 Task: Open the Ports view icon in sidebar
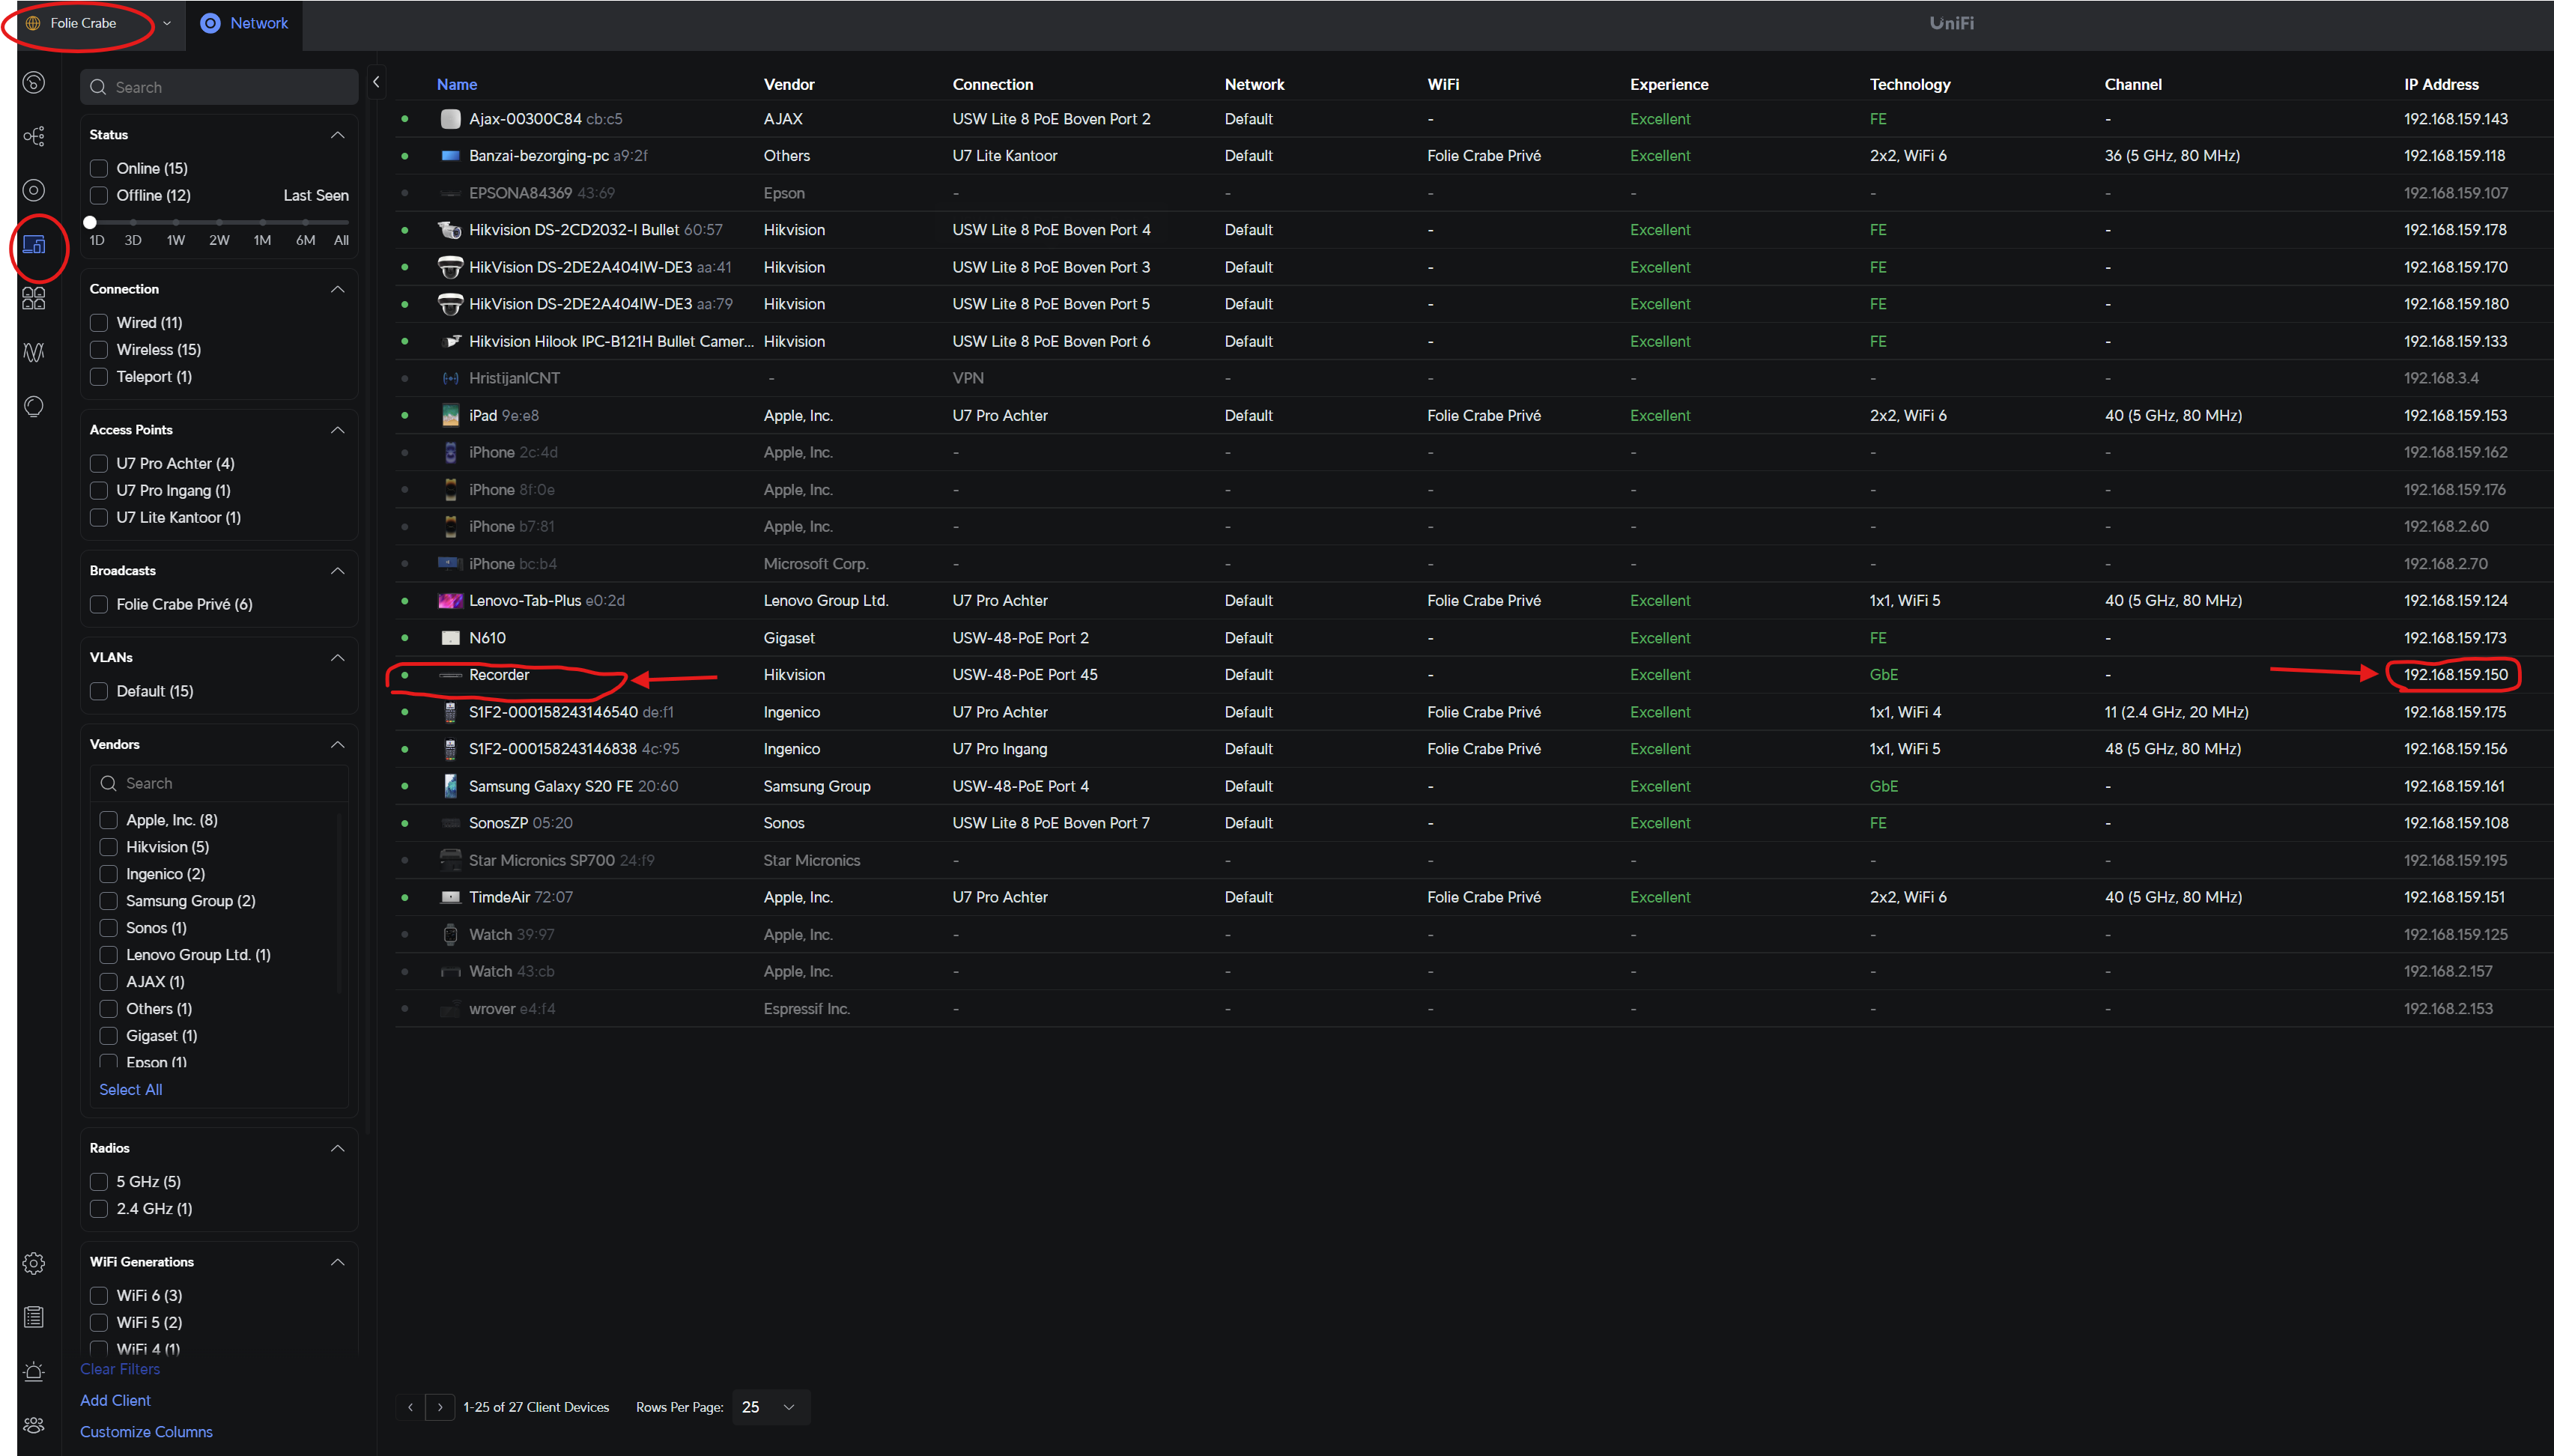tap(34, 298)
